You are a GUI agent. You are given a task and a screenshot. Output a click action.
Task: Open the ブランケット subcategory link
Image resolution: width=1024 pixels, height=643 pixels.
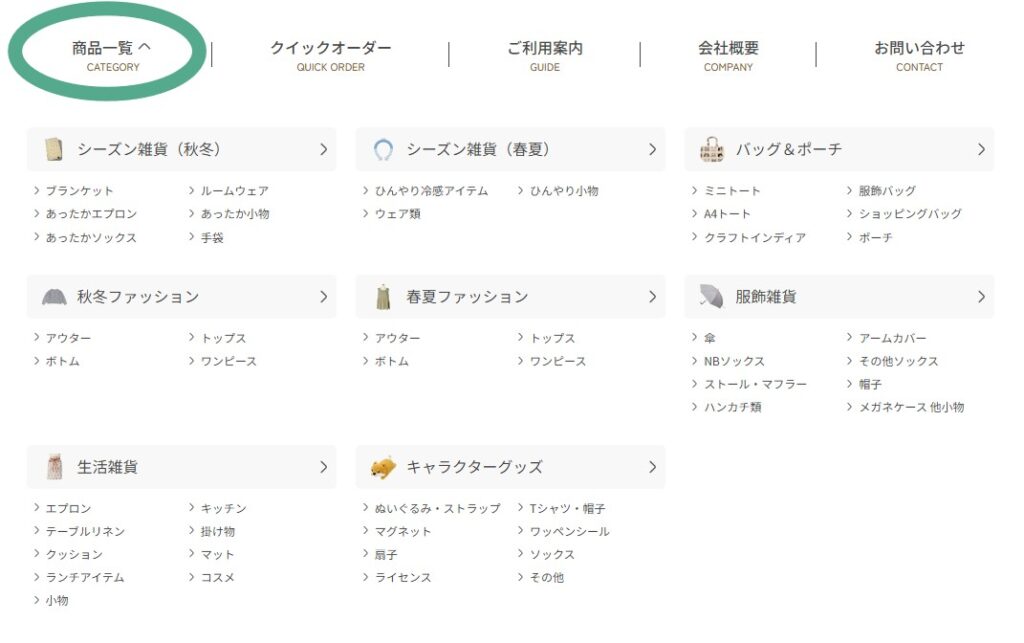pyautogui.click(x=79, y=191)
